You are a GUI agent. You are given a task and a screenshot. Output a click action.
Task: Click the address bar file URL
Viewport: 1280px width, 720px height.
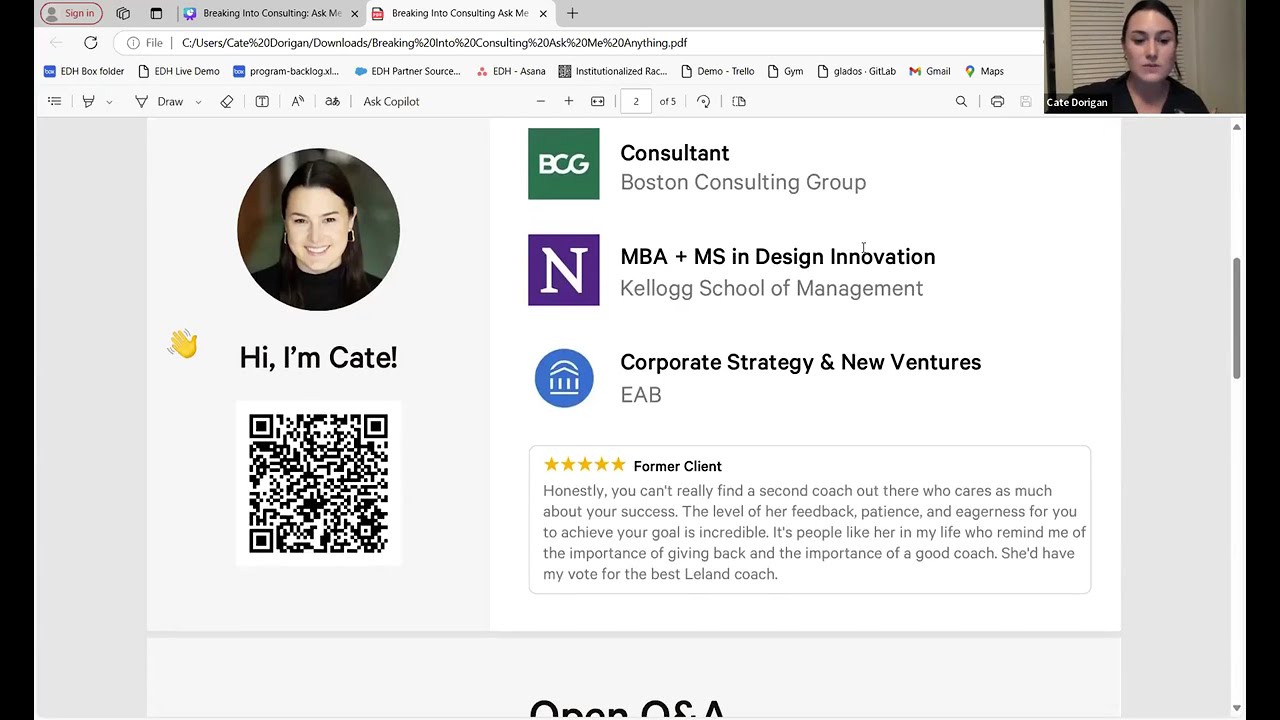(434, 43)
